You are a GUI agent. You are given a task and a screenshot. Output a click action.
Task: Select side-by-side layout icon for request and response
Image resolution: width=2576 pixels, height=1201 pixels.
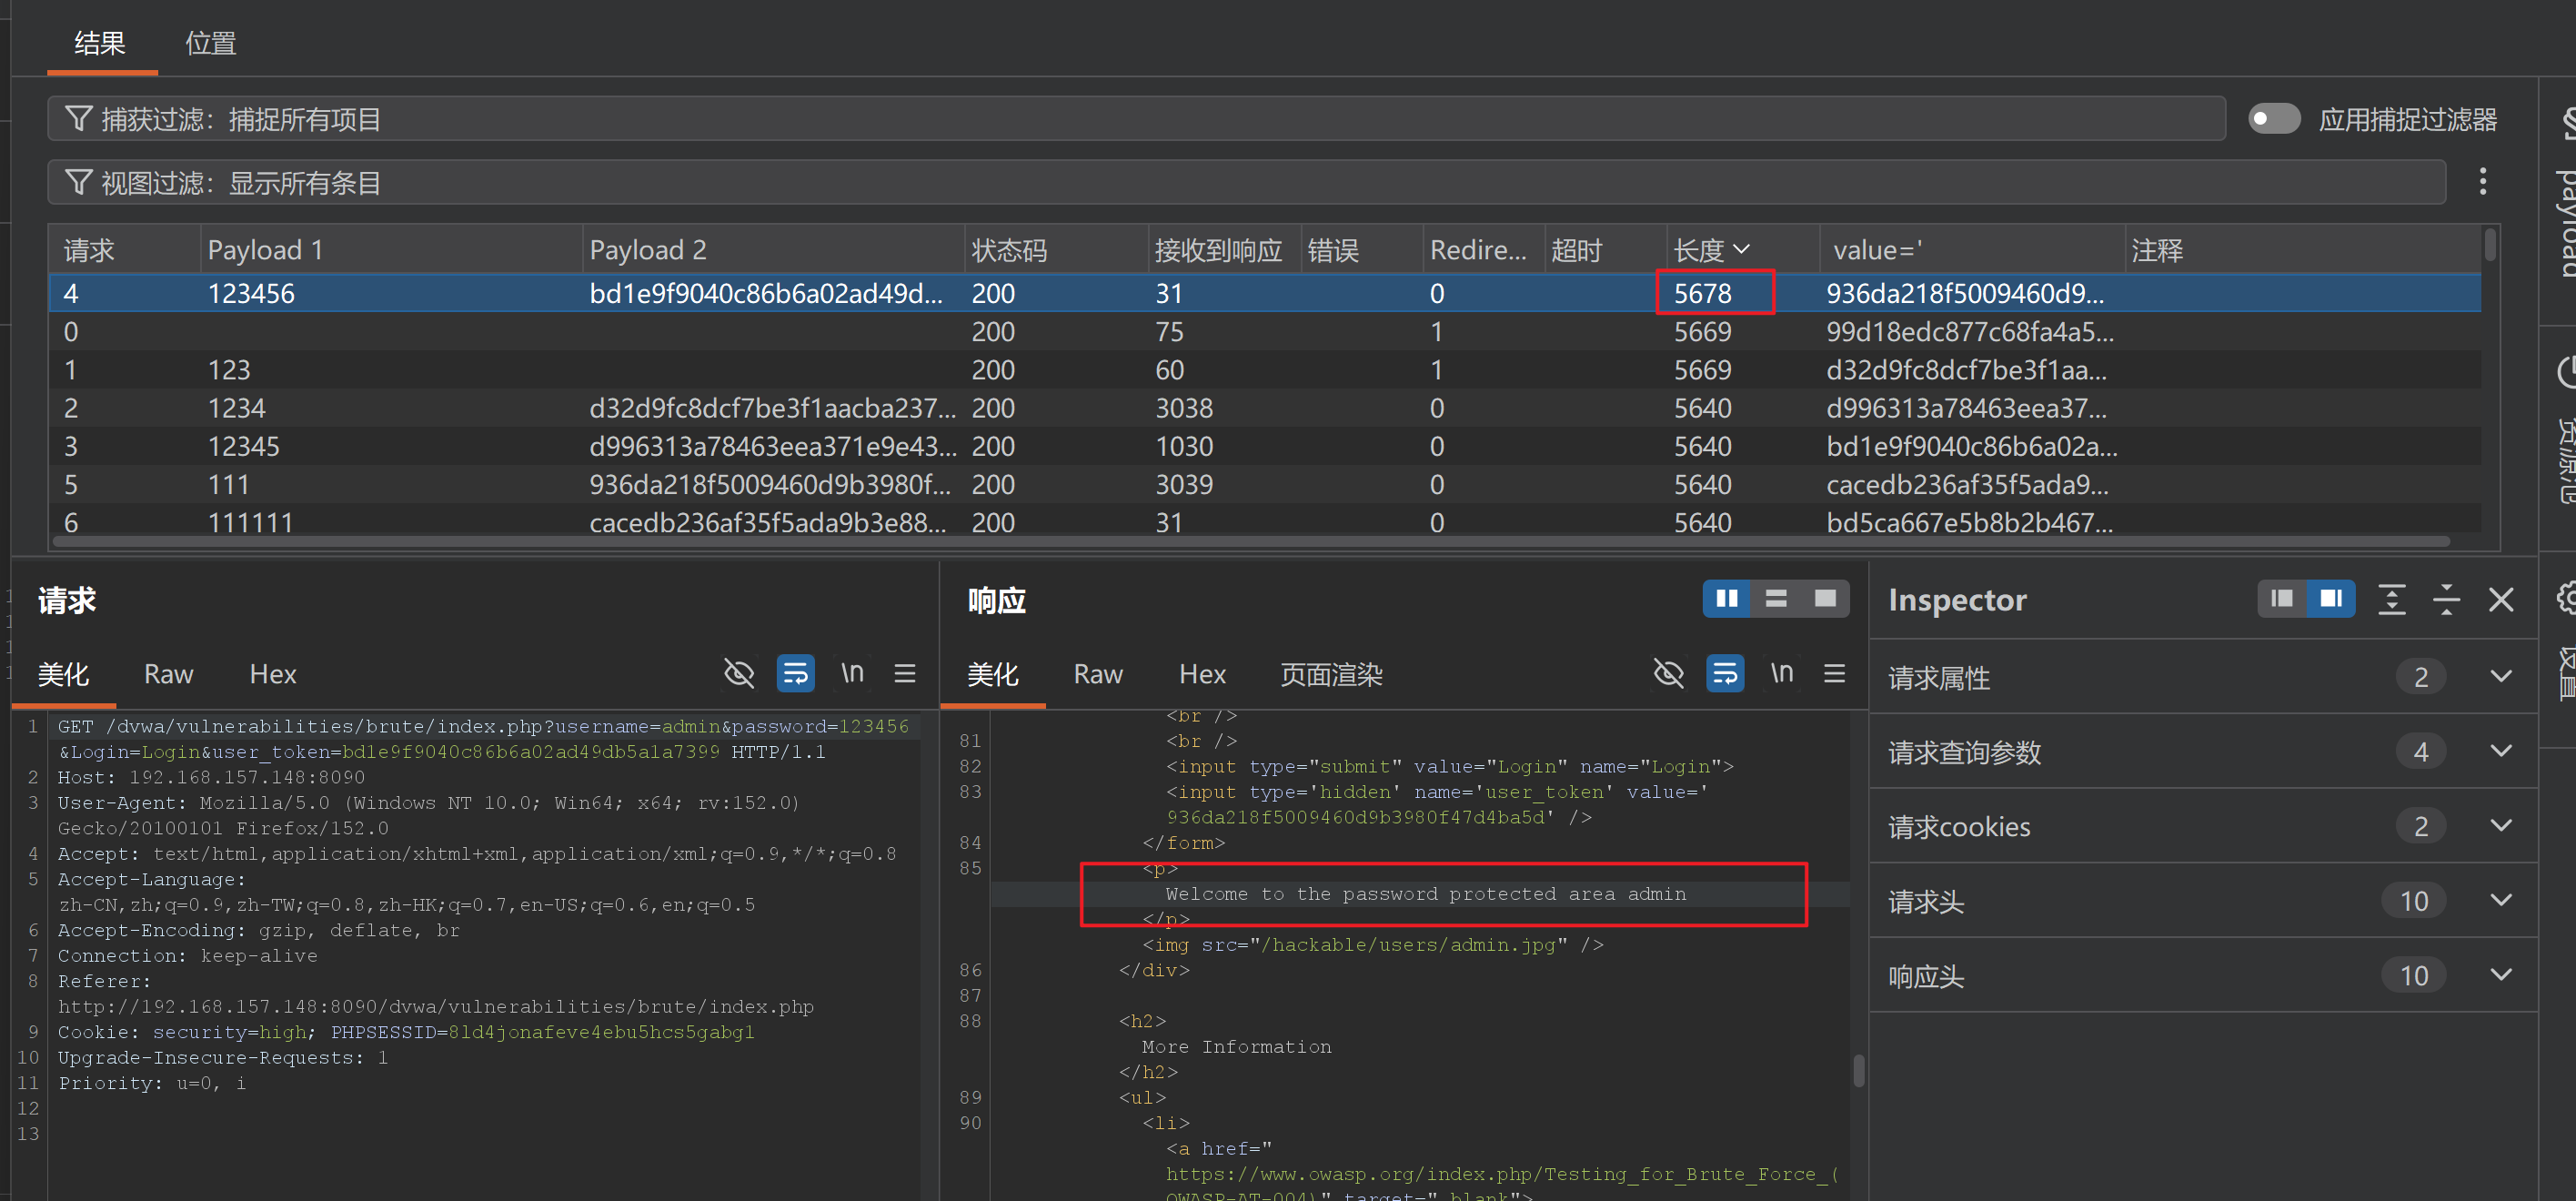pos(1727,599)
